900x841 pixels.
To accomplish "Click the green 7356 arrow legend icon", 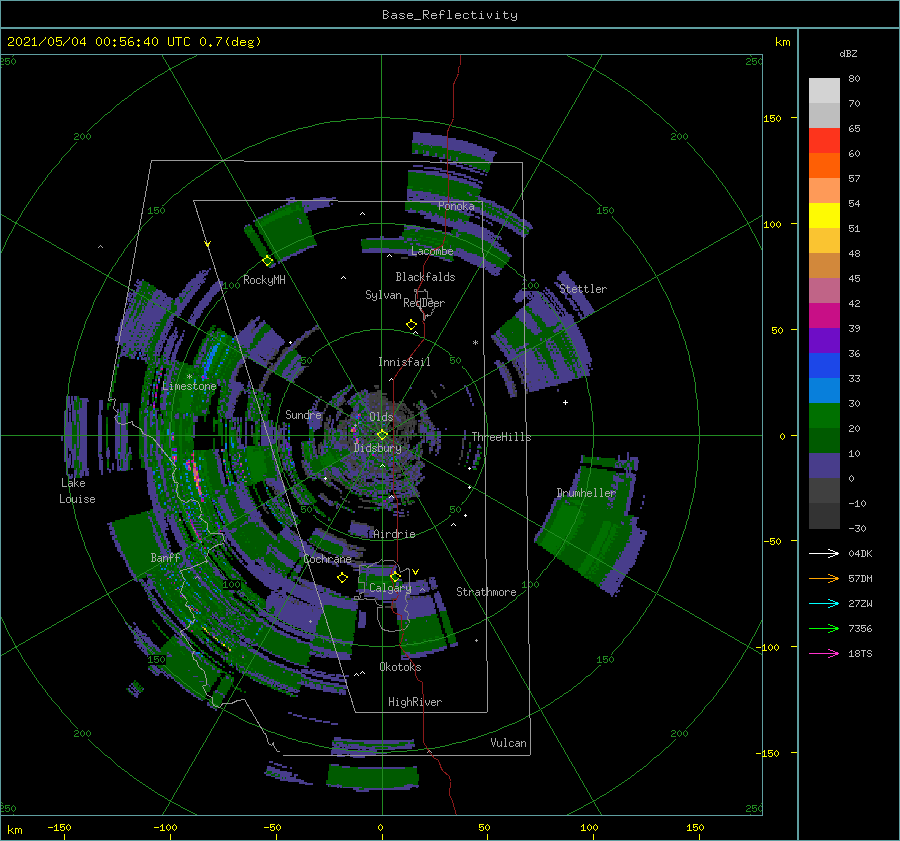I will (824, 629).
